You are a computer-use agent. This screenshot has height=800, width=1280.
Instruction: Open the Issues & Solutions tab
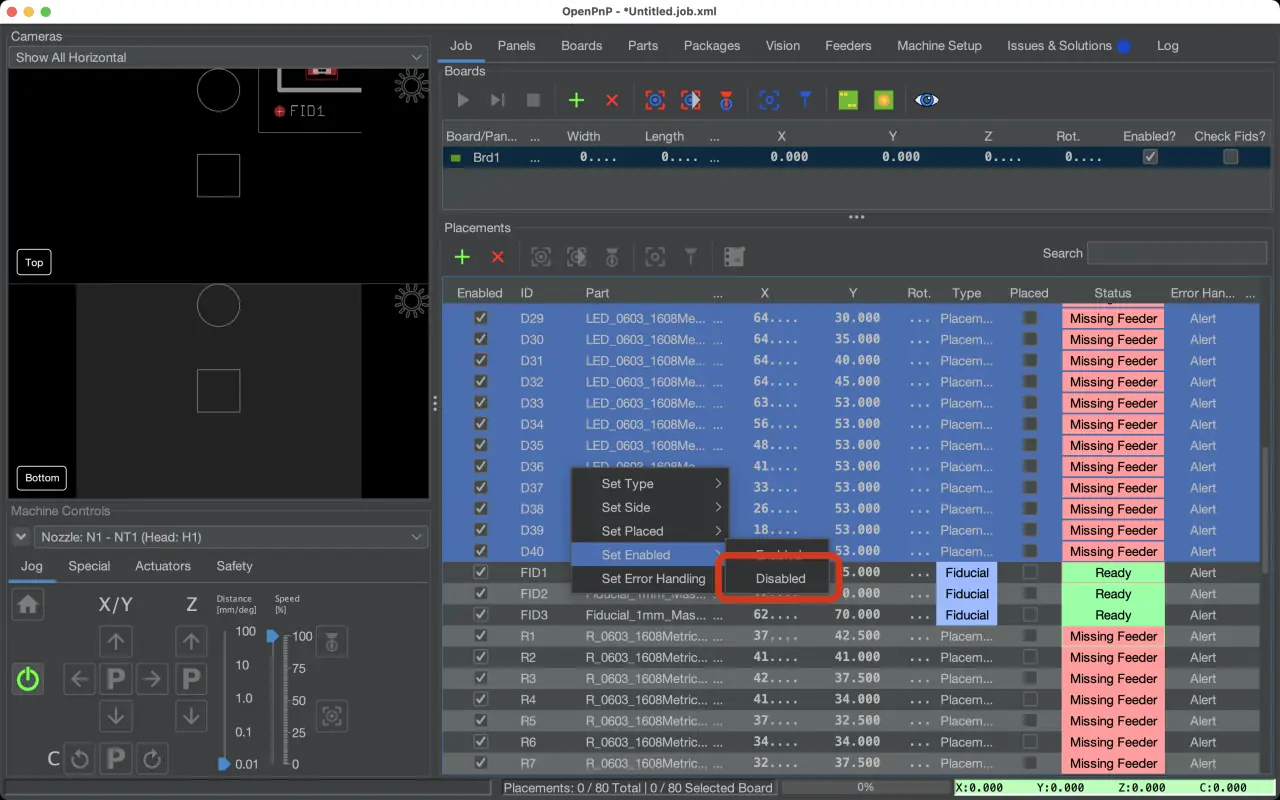pyautogui.click(x=1059, y=46)
